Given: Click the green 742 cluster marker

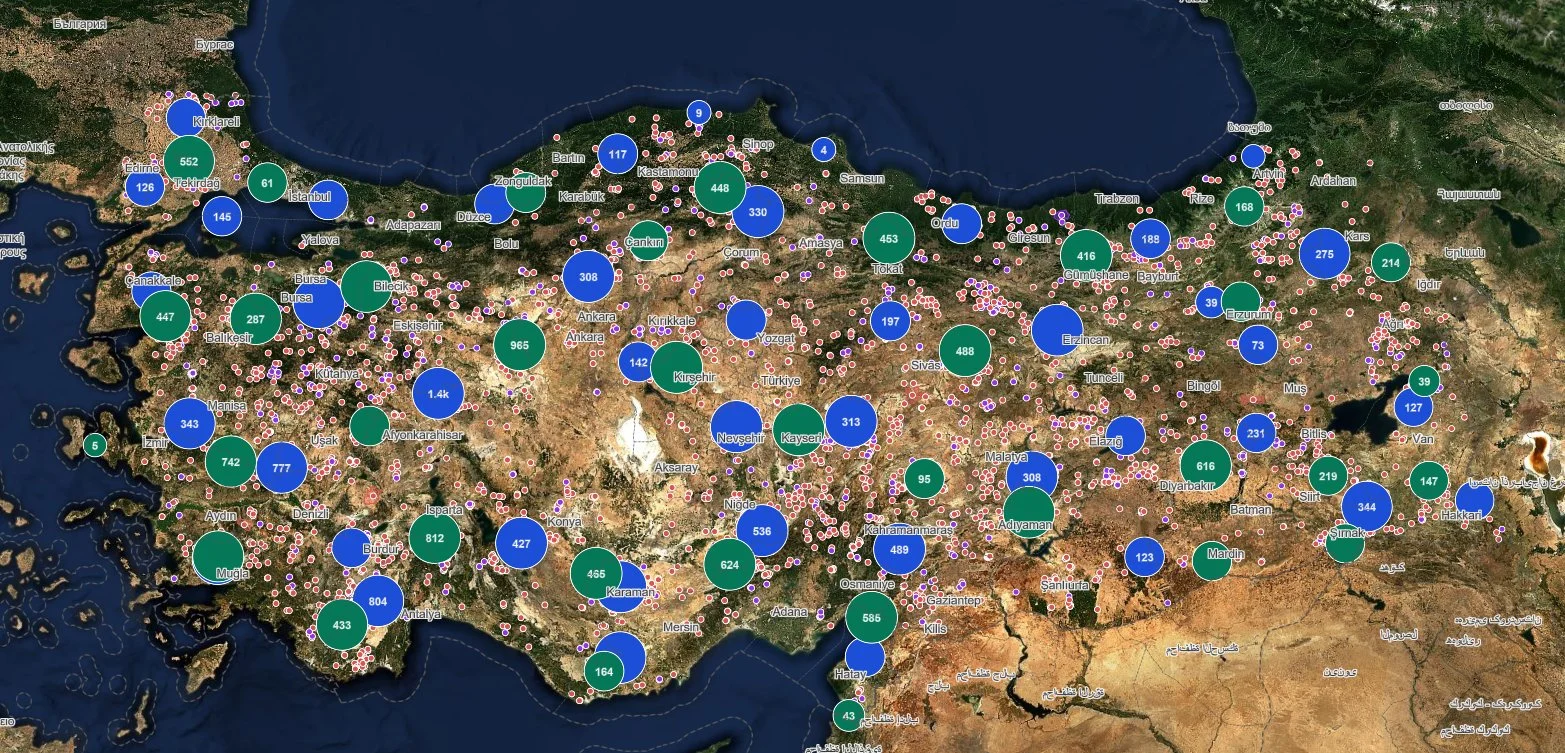Looking at the screenshot, I should 231,462.
